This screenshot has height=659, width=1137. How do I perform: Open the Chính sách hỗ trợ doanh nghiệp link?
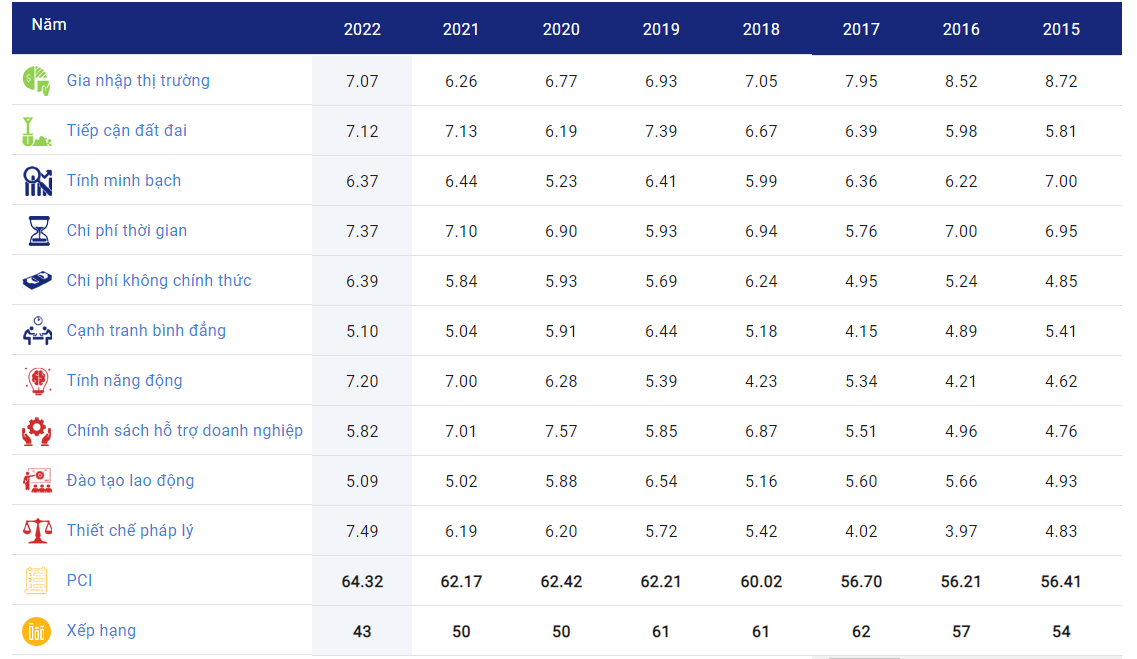[185, 431]
